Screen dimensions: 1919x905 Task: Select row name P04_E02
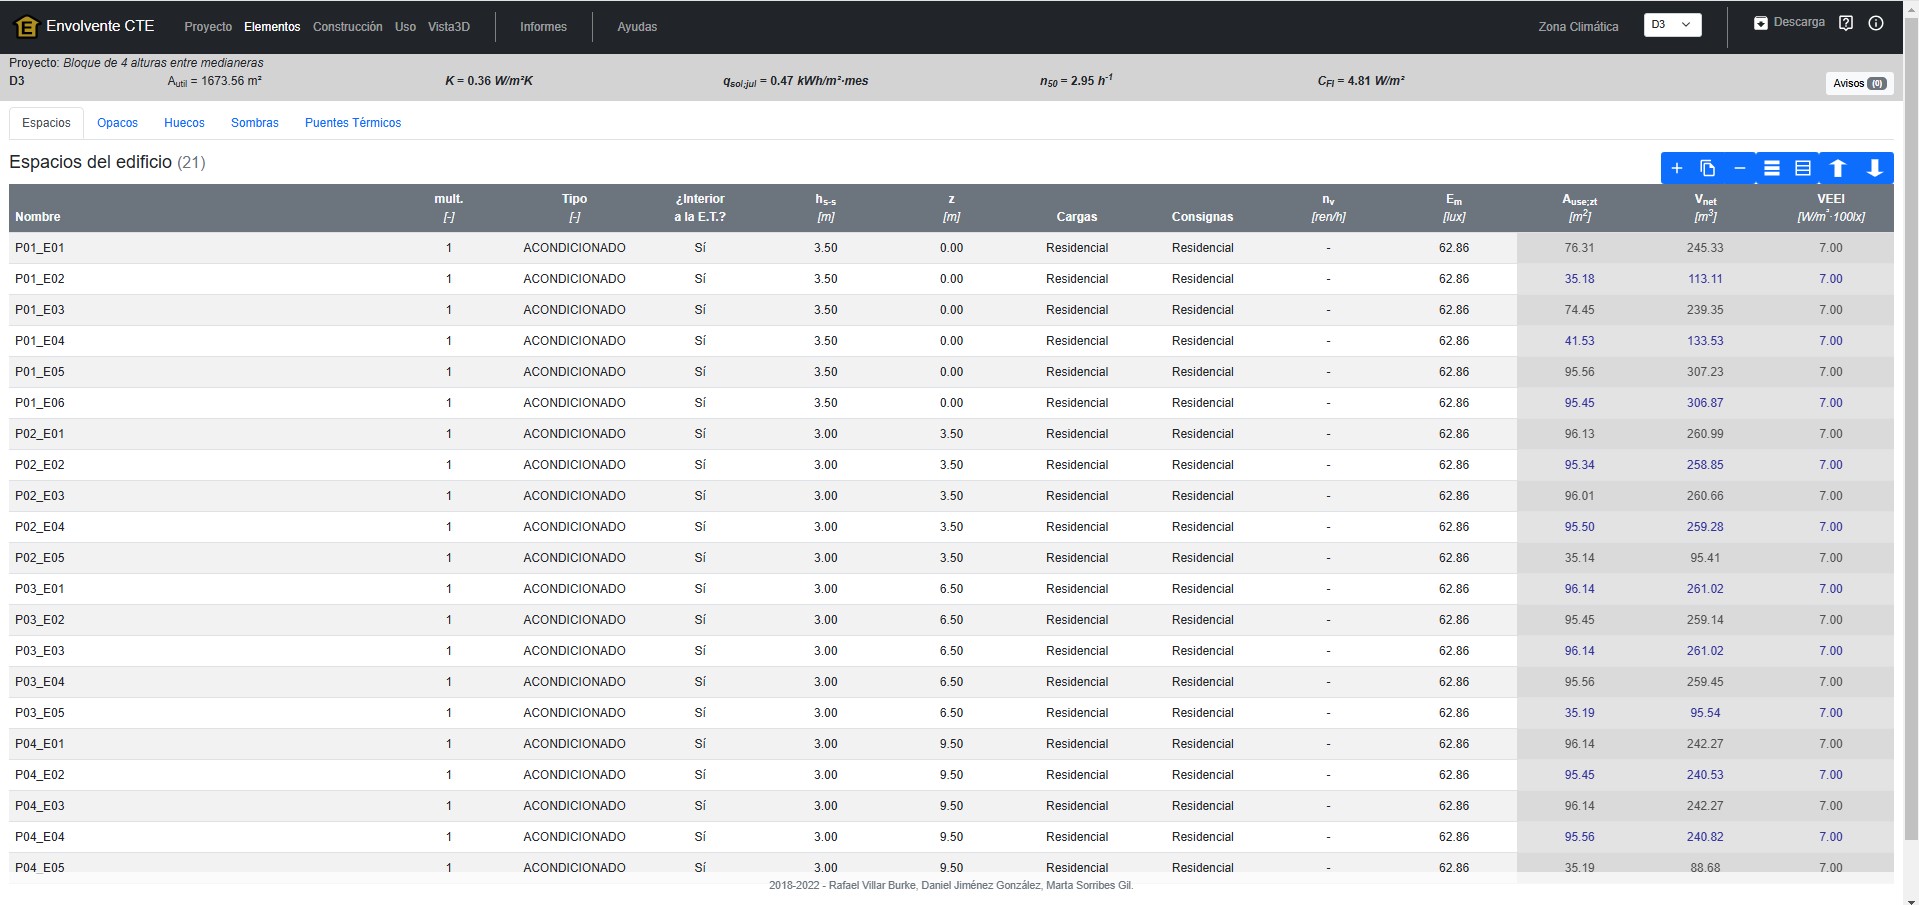tap(40, 775)
